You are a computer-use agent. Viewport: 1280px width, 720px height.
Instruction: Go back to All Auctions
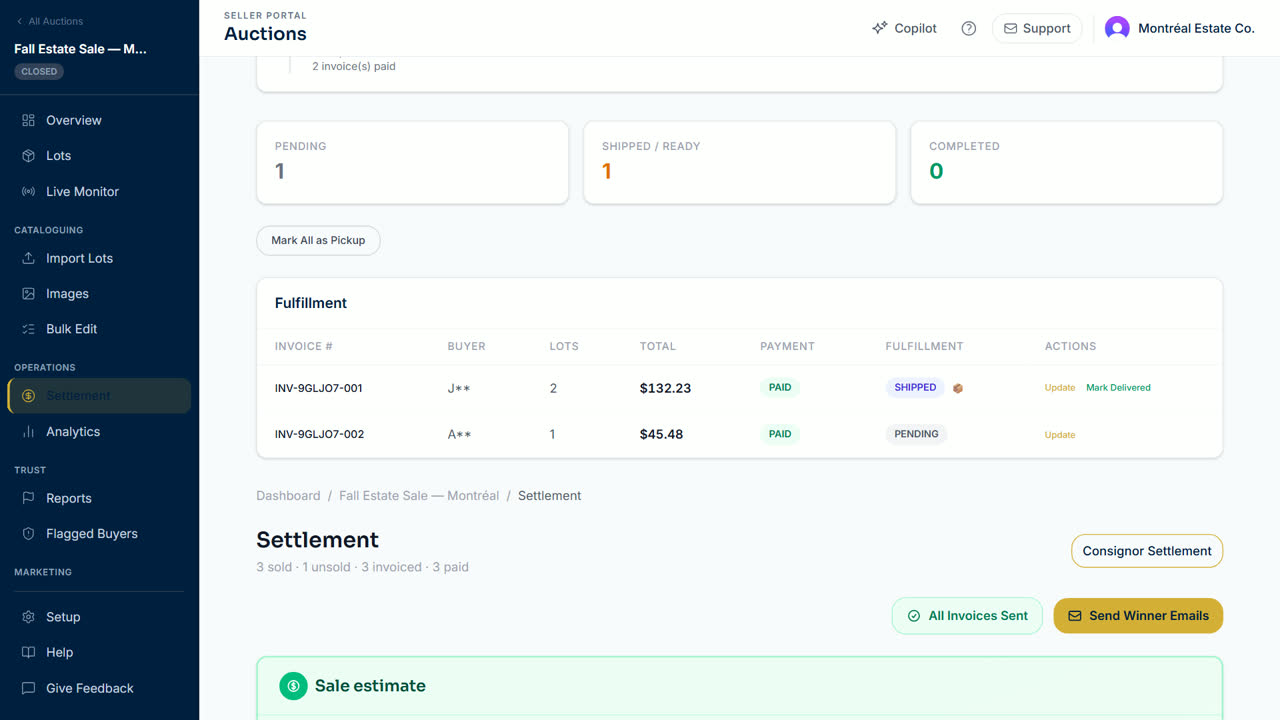coord(49,21)
